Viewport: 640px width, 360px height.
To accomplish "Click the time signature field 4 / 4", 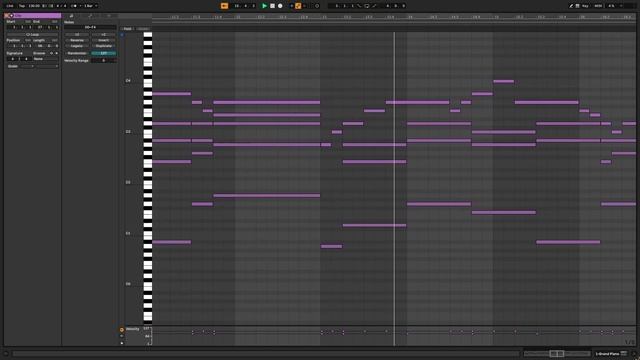I will [x=61, y=6].
